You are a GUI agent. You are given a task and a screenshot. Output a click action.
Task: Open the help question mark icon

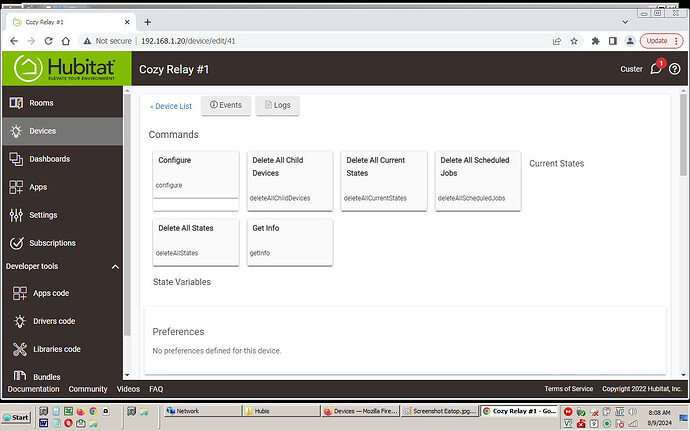pos(674,69)
